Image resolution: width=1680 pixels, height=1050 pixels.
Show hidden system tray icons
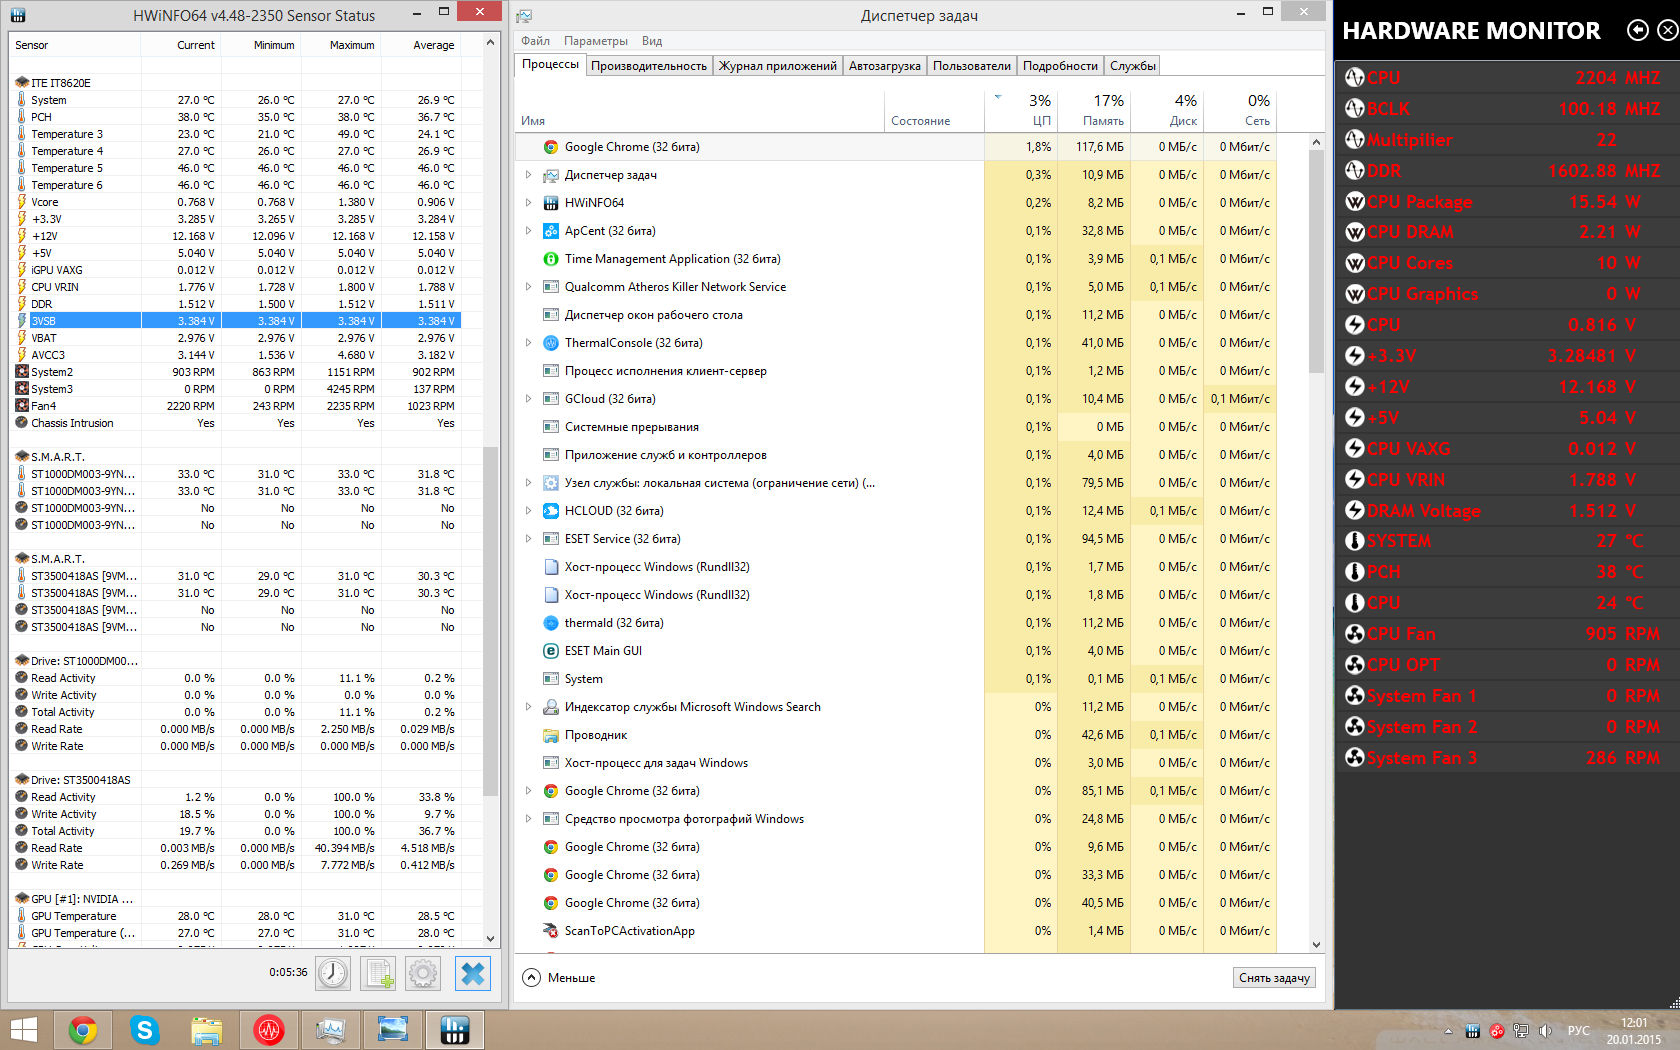coord(1448,1031)
